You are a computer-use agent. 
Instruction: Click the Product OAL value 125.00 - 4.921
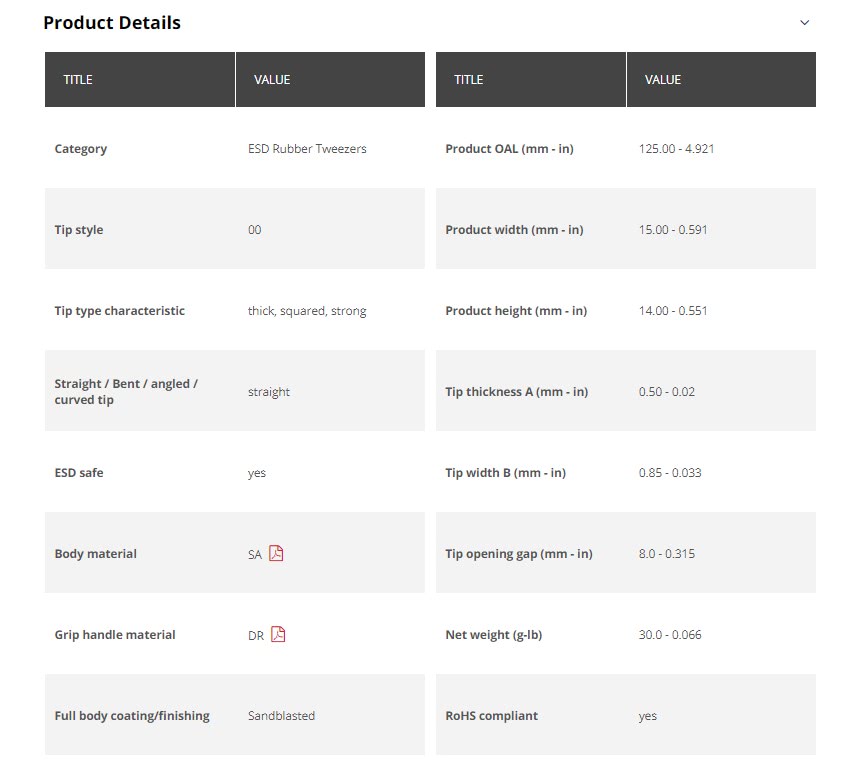[676, 149]
